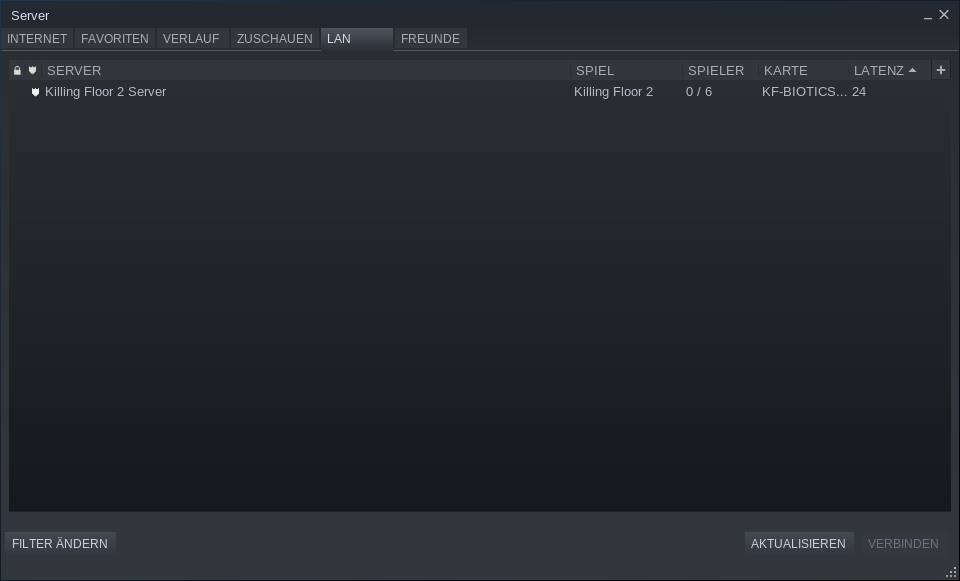Click the VAC shield column header icon
960x581 pixels.
[32, 70]
